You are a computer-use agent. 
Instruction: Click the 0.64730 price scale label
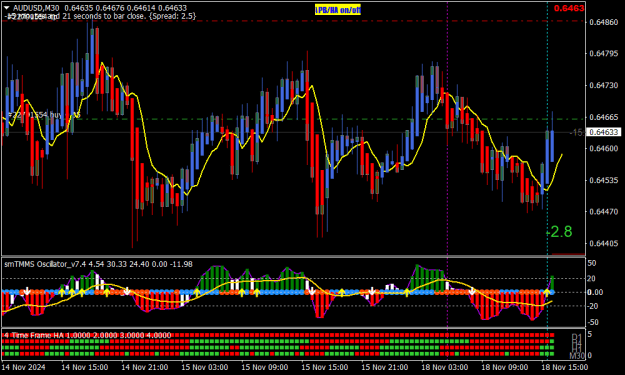point(604,85)
